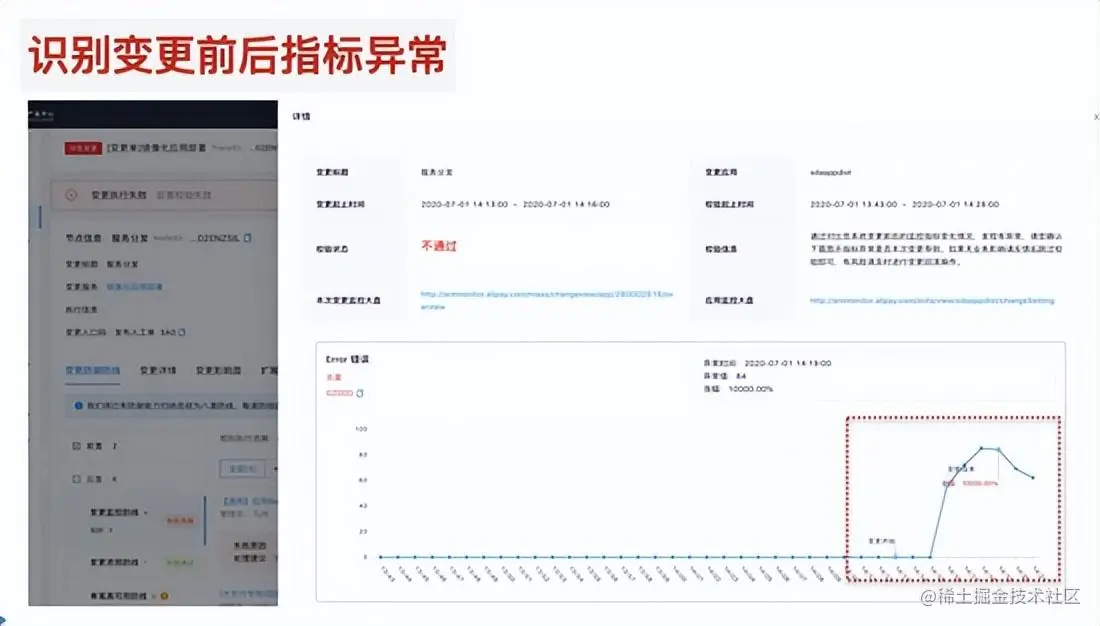Copy the red metric ID under Error chart title
The image size is (1100, 626).
pos(359,393)
